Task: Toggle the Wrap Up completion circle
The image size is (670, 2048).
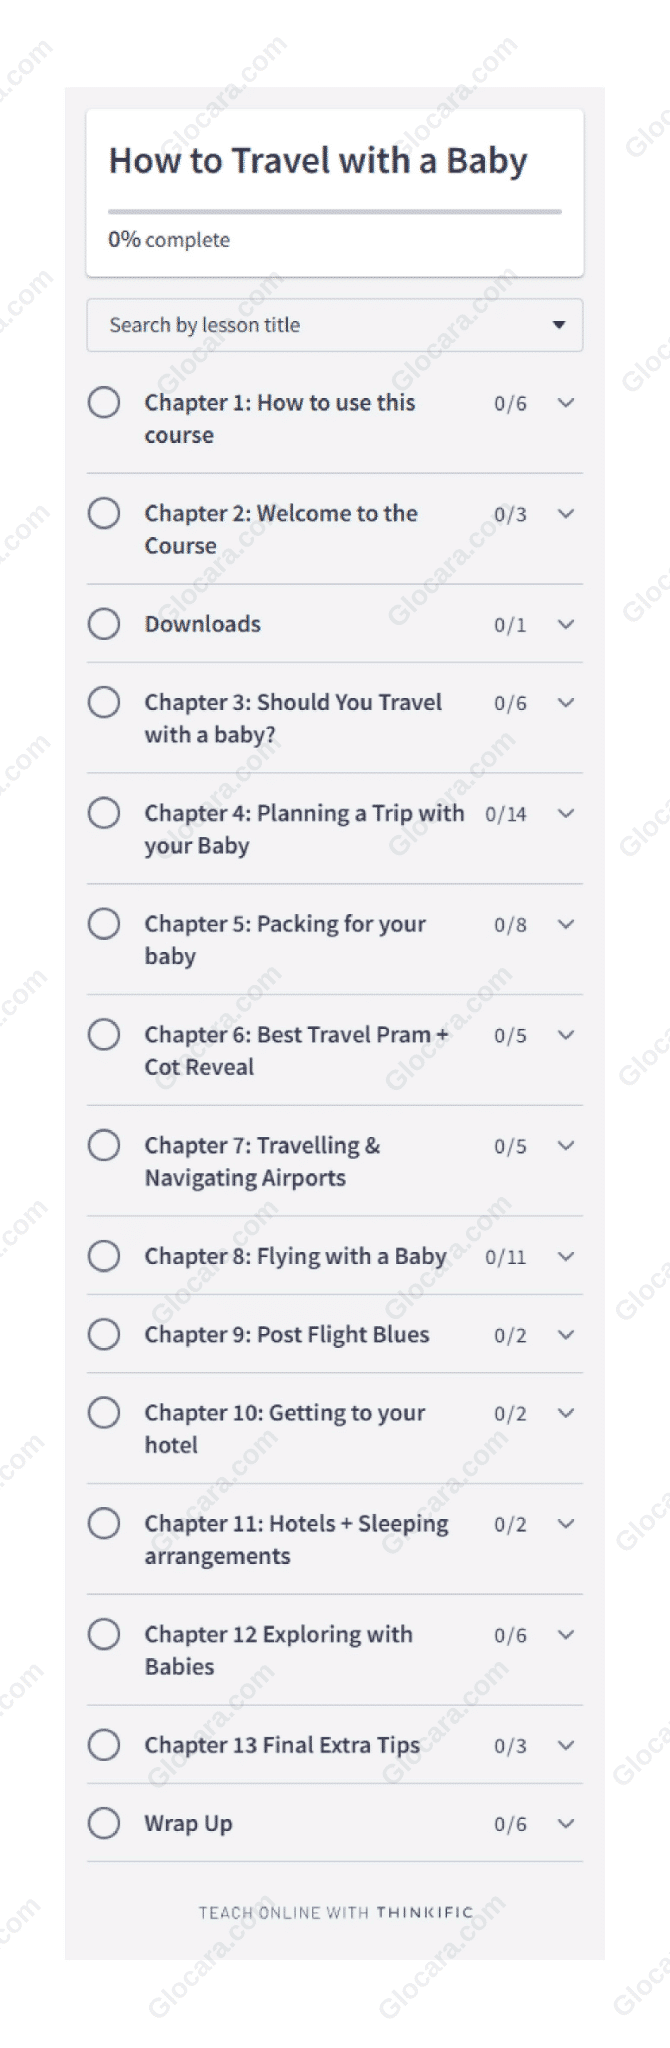Action: click(104, 1824)
